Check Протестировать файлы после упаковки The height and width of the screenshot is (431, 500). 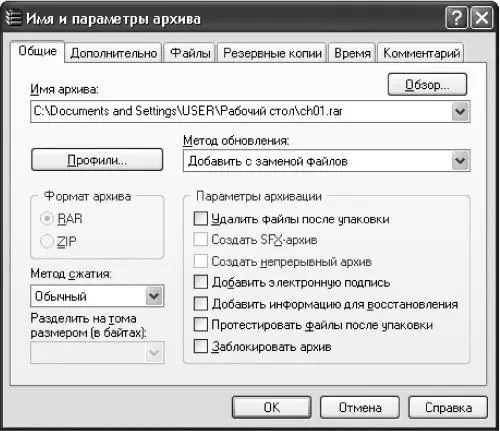[x=201, y=324]
